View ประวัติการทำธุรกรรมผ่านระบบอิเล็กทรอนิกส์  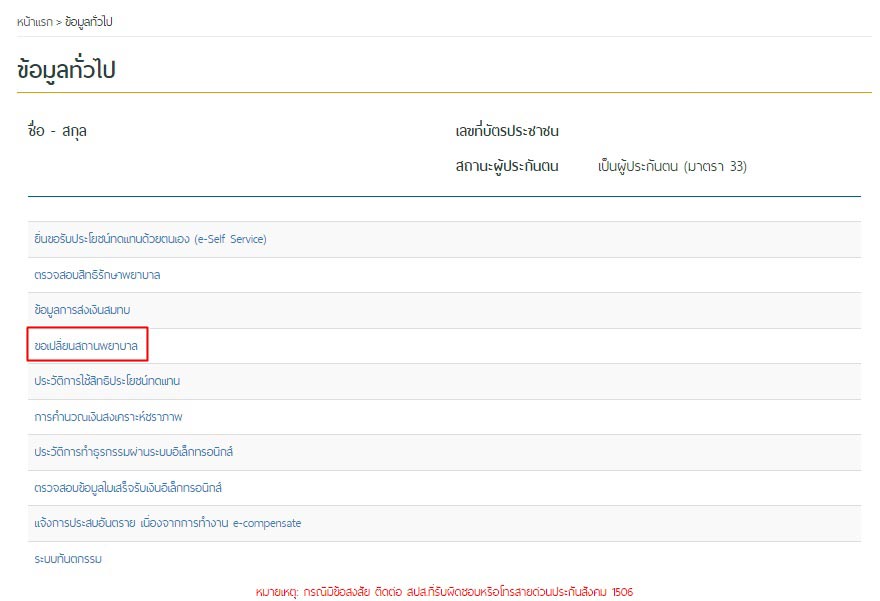[133, 452]
